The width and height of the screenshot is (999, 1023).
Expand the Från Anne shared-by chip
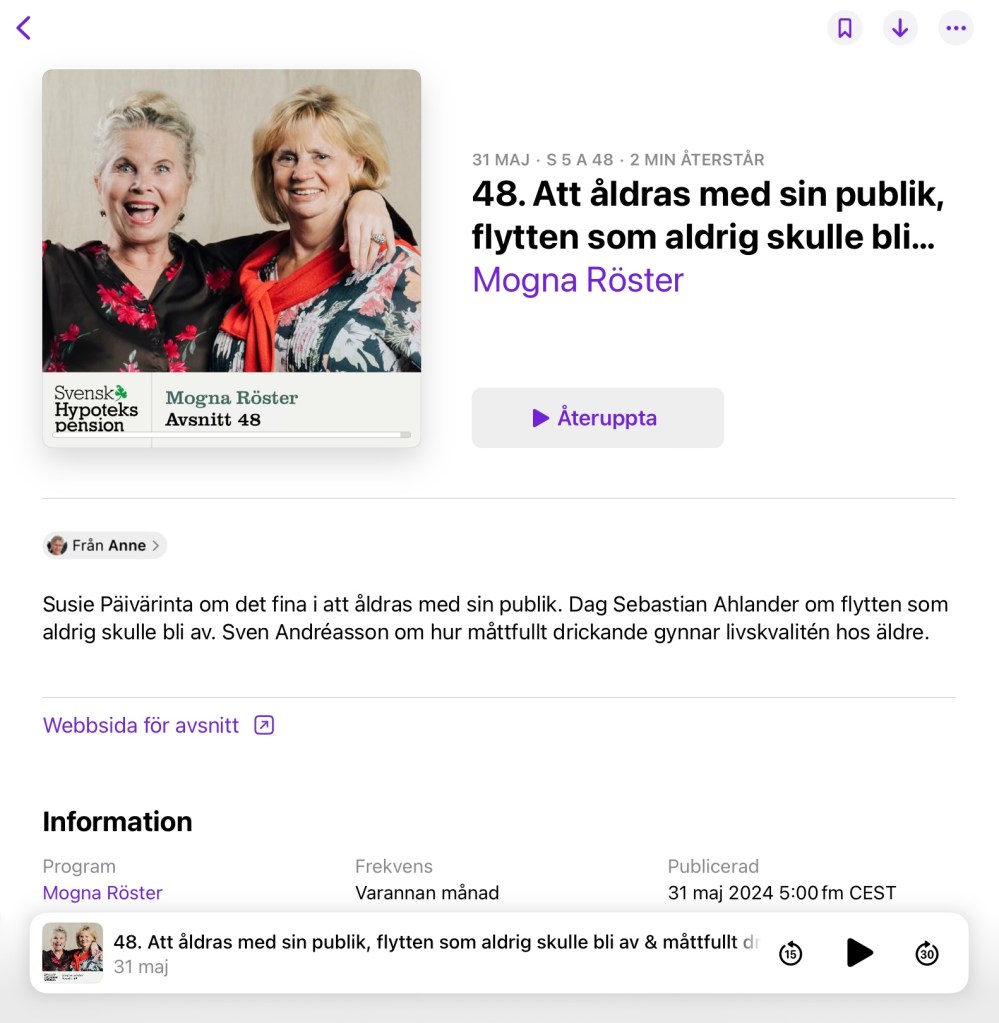point(104,545)
